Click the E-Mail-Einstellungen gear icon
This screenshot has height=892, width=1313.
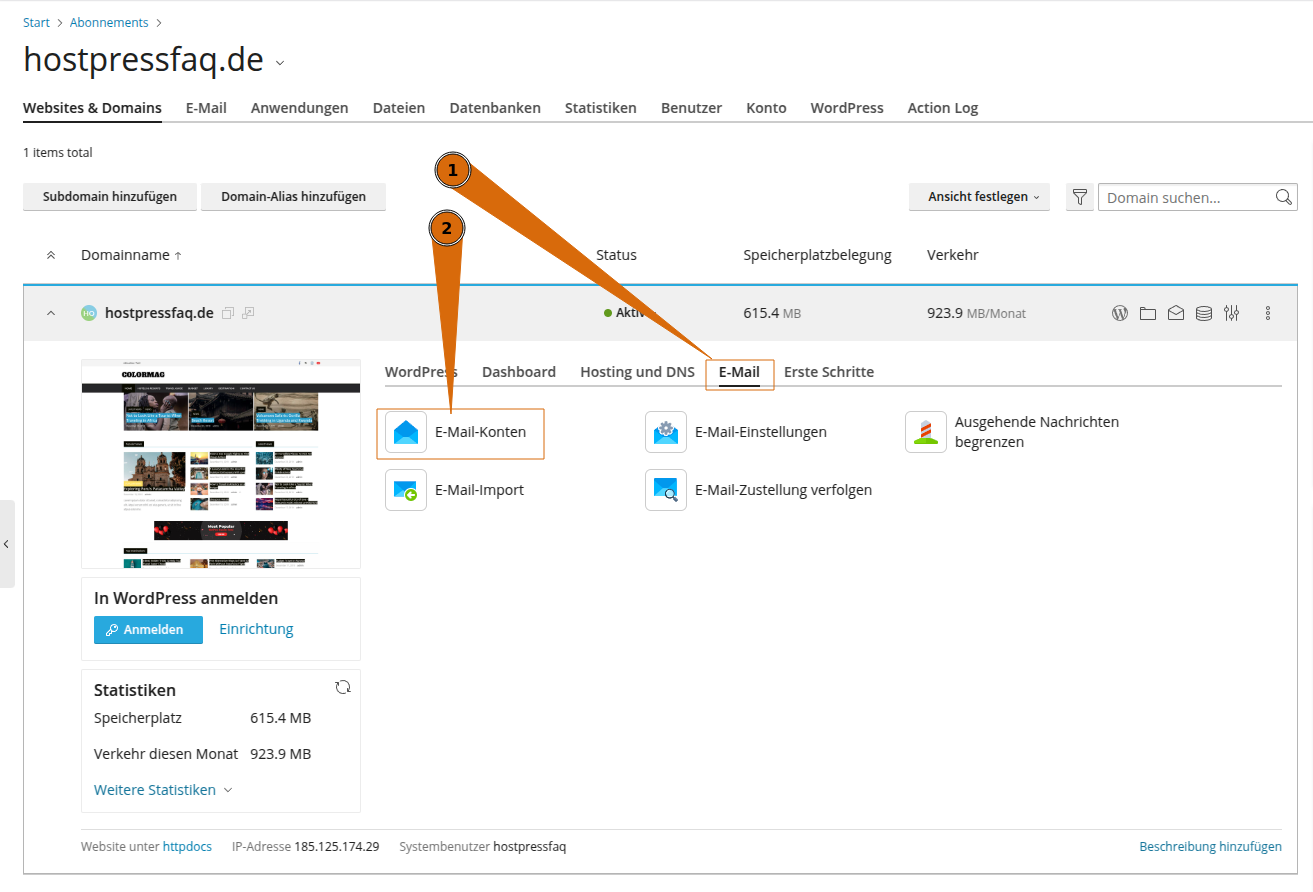[666, 432]
